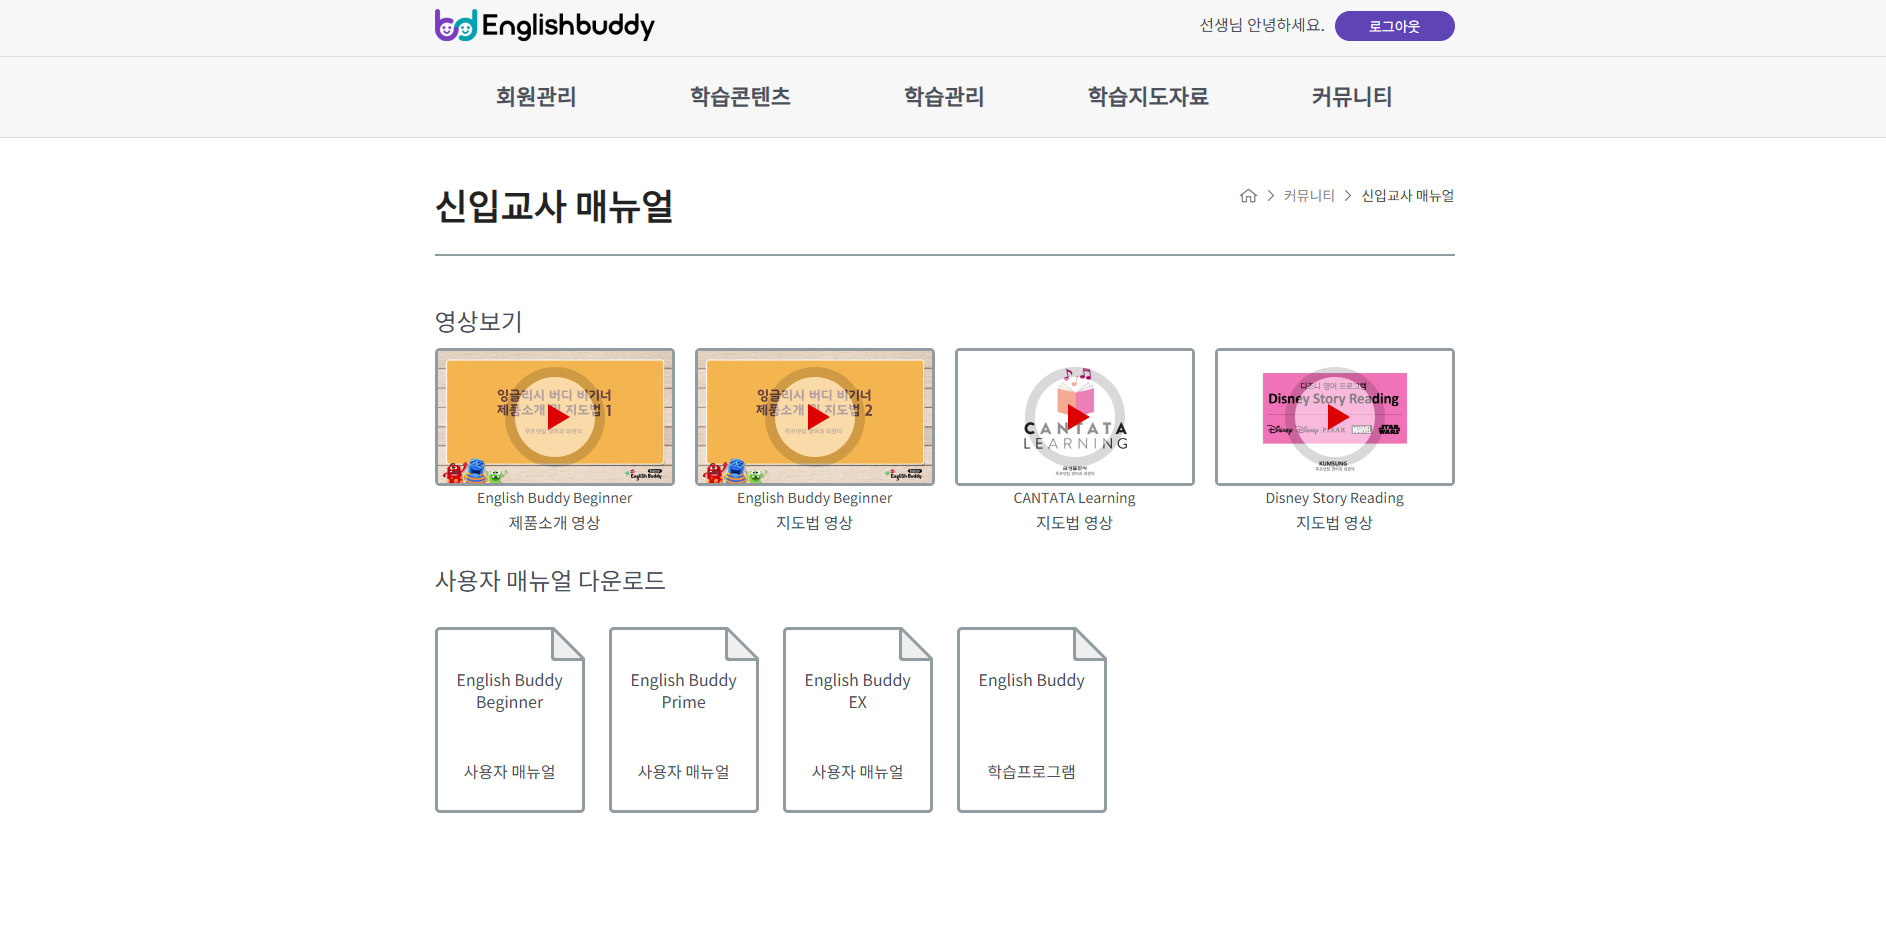Image resolution: width=1886 pixels, height=925 pixels.
Task: Open the 회원관리 menu
Action: pos(536,97)
